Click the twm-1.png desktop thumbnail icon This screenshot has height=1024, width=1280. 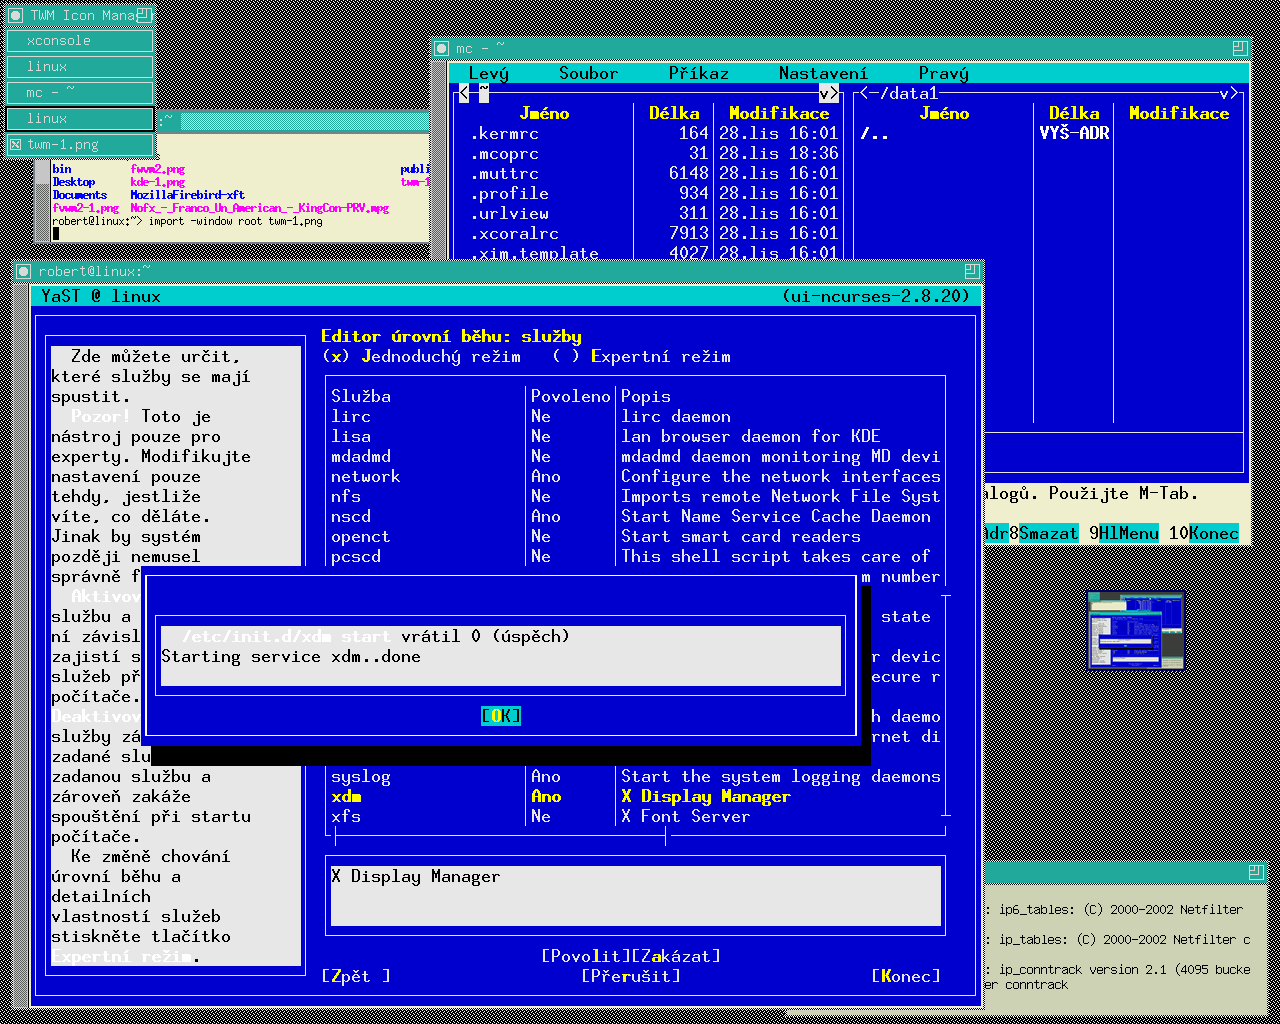point(1136,631)
